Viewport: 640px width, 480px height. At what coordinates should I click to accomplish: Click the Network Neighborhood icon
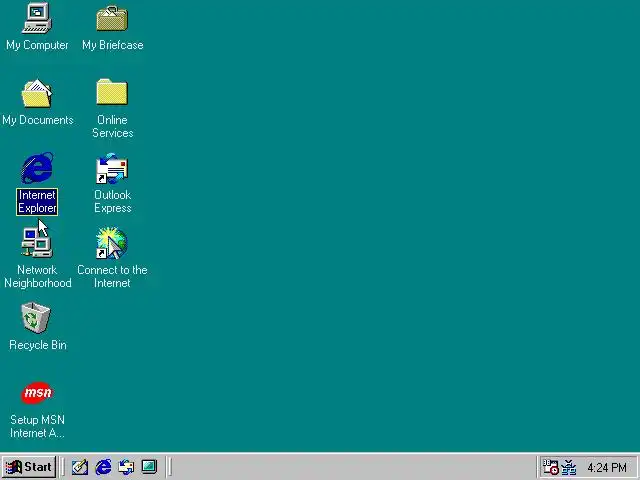click(37, 243)
